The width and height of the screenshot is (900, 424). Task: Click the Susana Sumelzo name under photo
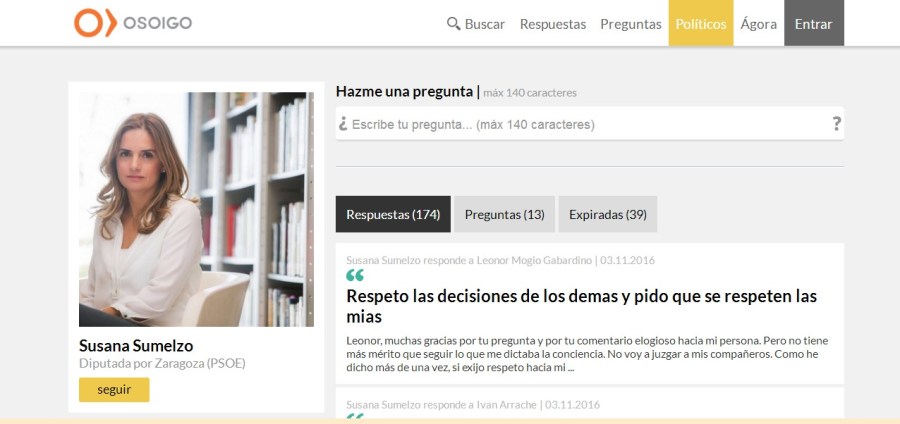tap(136, 345)
